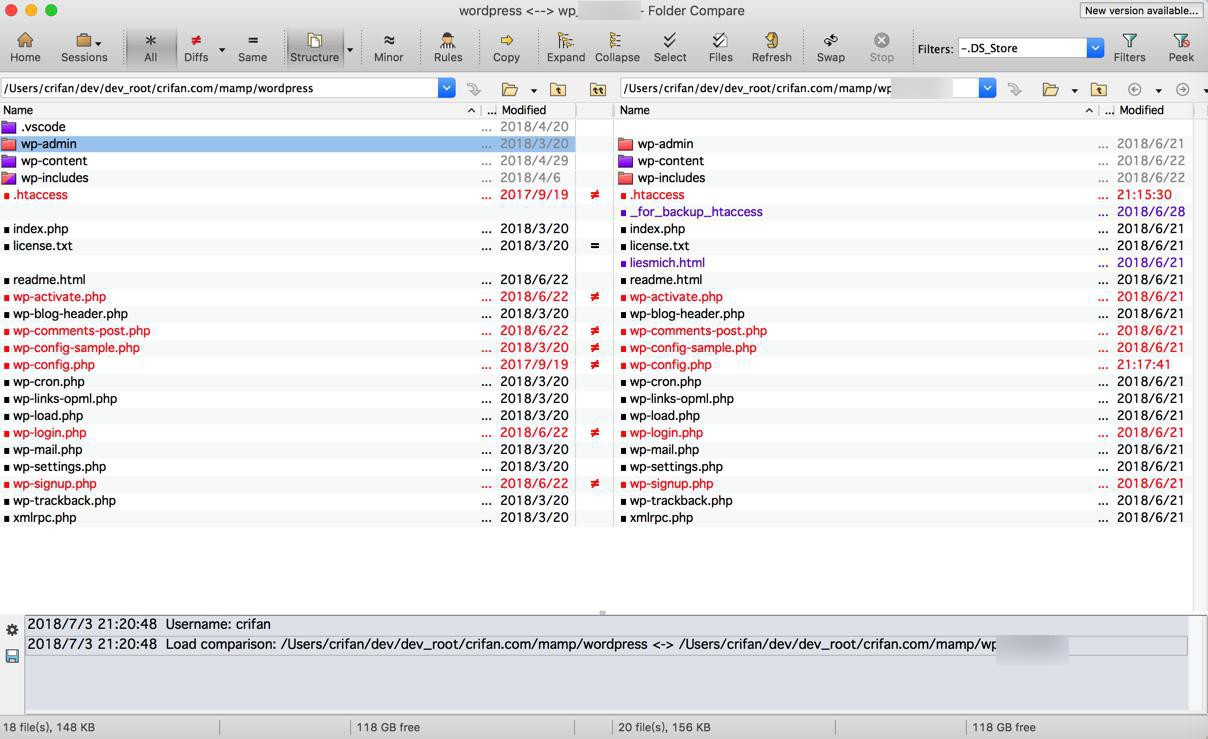
Task: Collapse all folders with Collapse
Action: [x=617, y=47]
